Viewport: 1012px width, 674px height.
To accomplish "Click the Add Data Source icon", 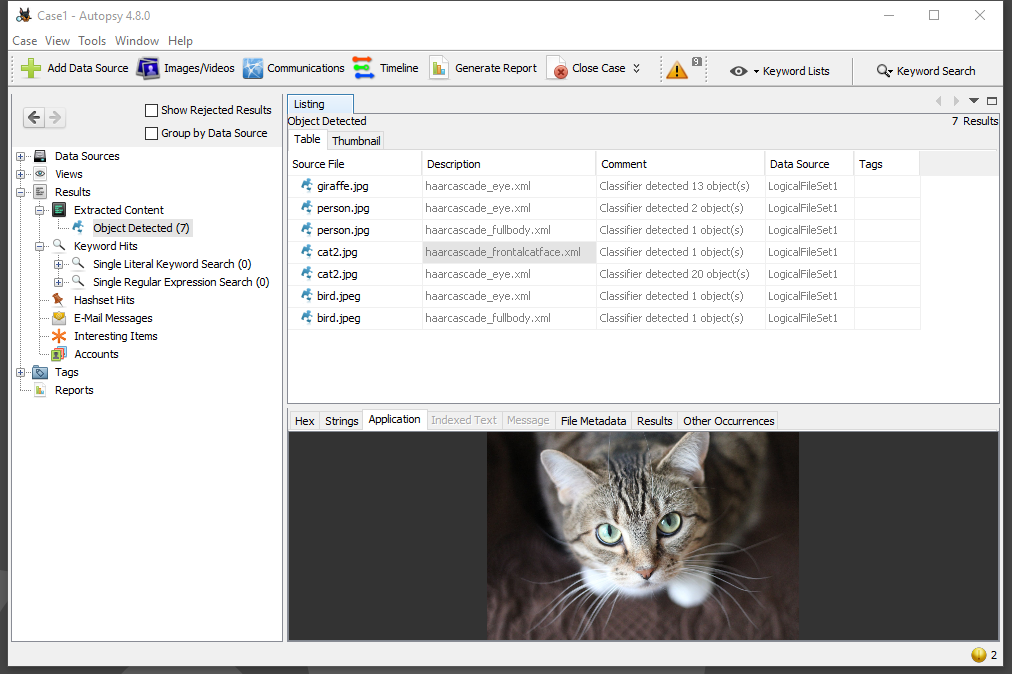I will point(29,69).
